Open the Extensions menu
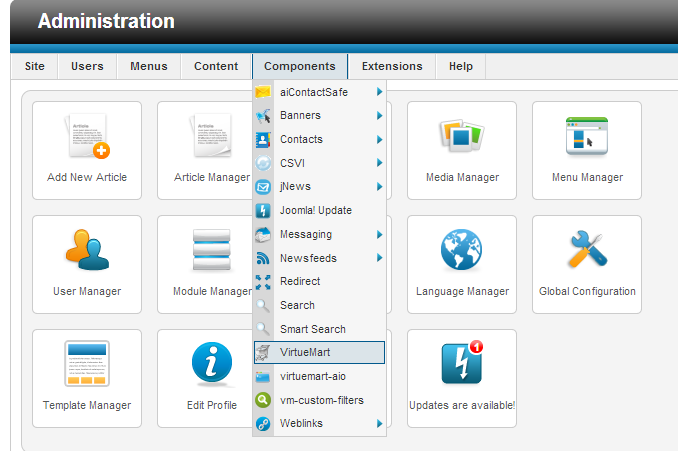The image size is (678, 451). point(392,66)
